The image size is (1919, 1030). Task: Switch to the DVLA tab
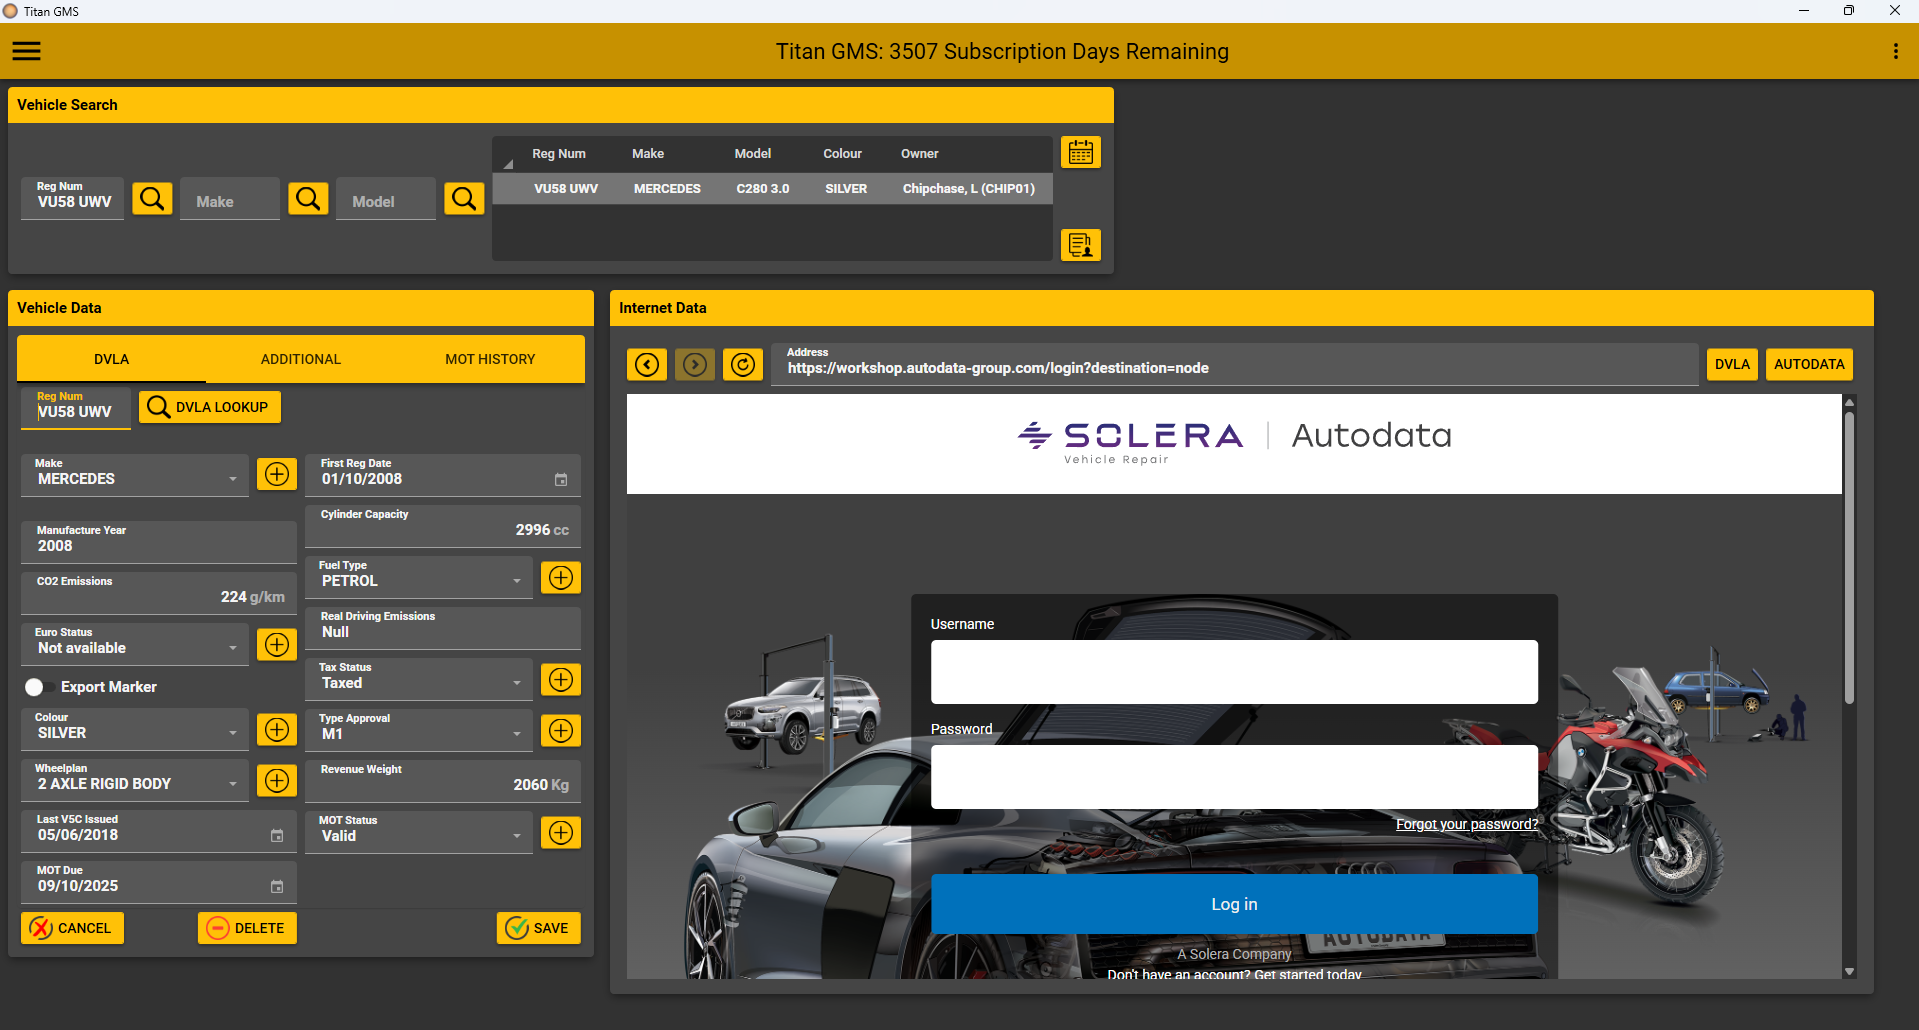(x=111, y=359)
